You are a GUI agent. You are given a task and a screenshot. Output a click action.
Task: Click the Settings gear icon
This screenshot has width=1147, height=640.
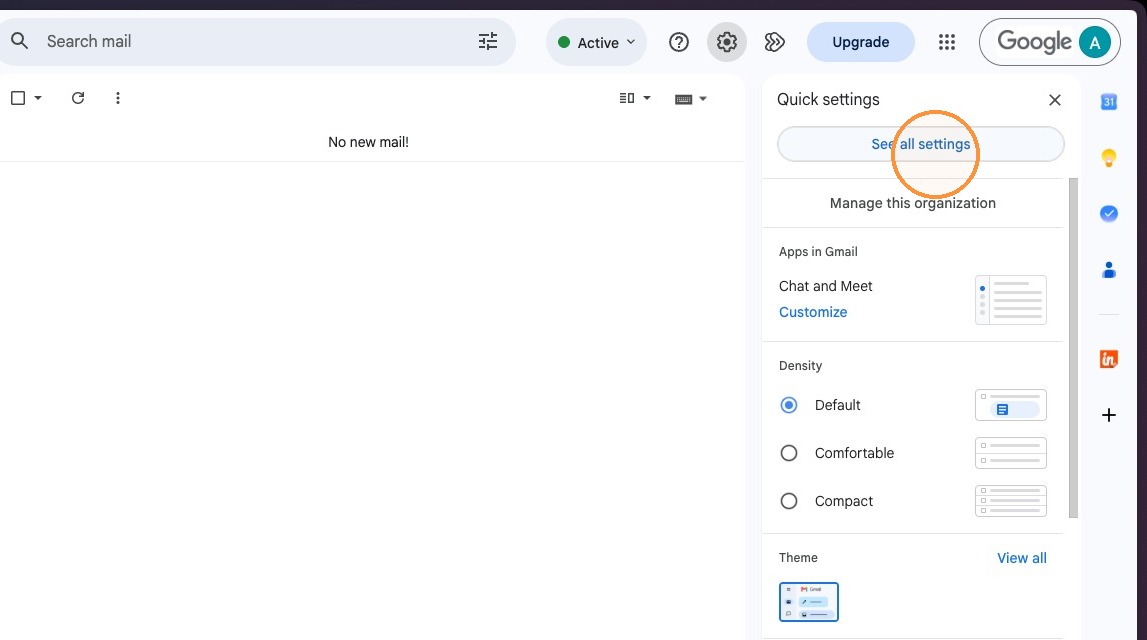(x=726, y=42)
